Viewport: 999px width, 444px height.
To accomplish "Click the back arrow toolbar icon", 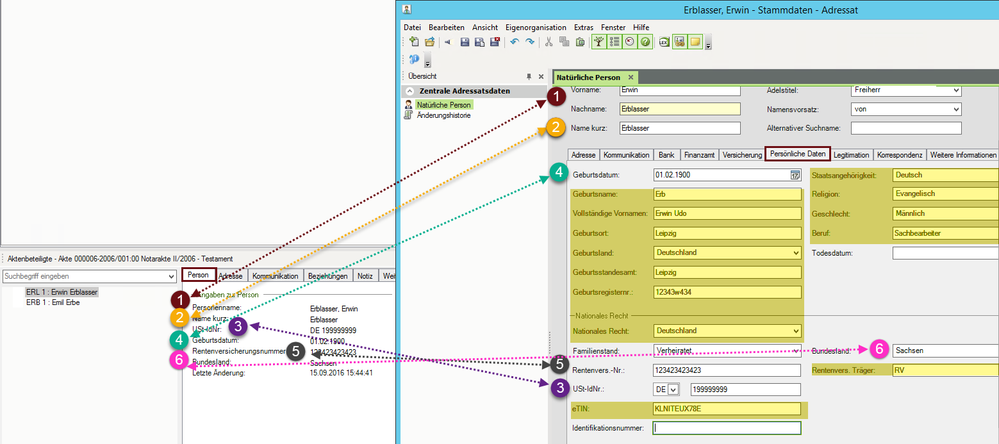I will 448,42.
